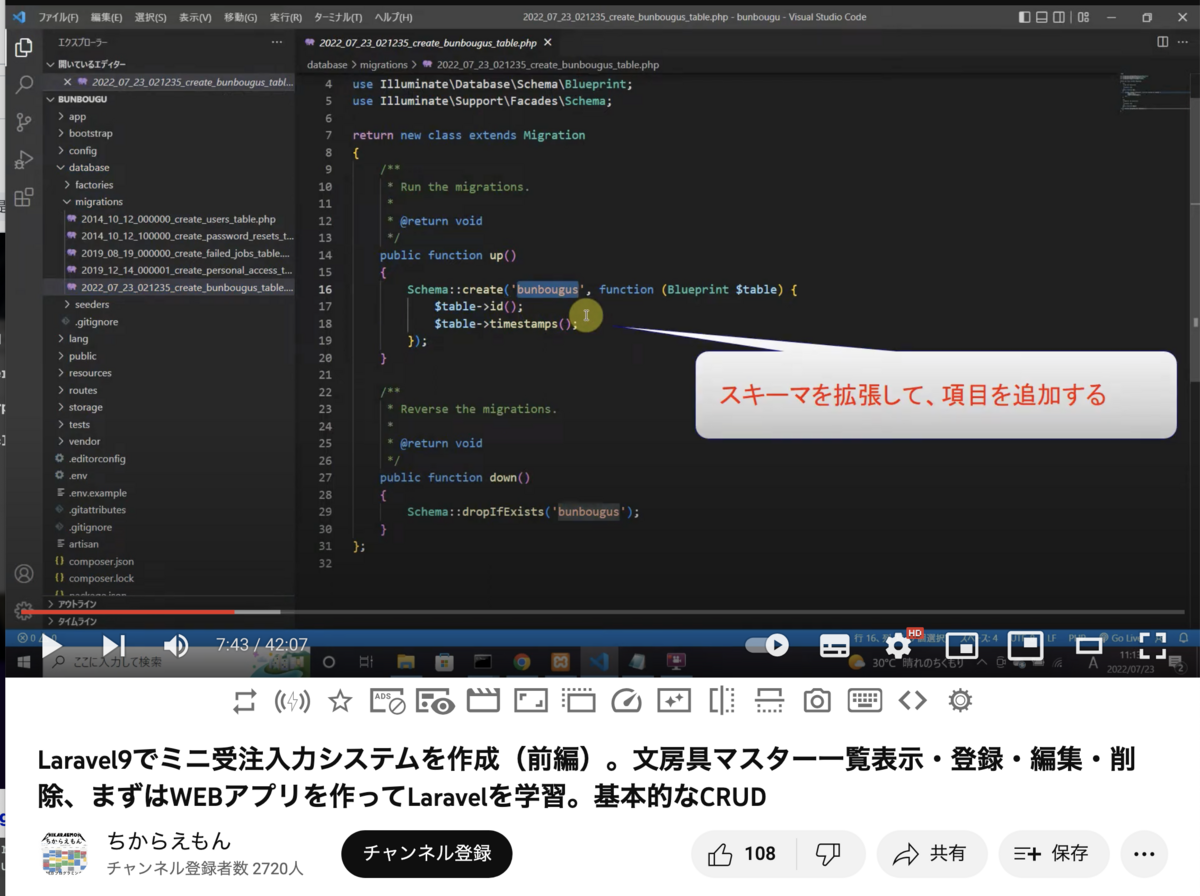Click the flip/mirror video icon
This screenshot has height=896, width=1200.
[x=722, y=702]
